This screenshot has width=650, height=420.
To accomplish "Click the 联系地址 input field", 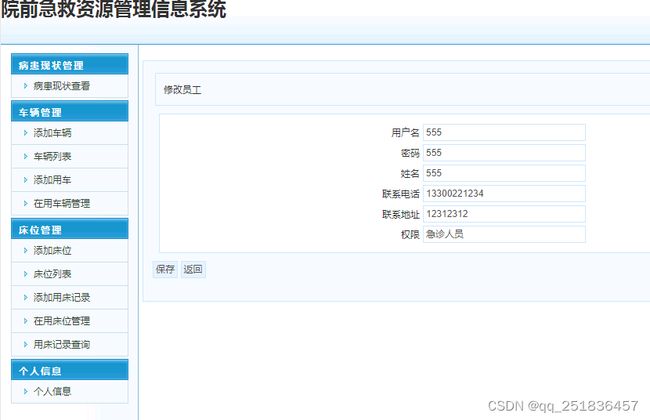I will point(504,214).
